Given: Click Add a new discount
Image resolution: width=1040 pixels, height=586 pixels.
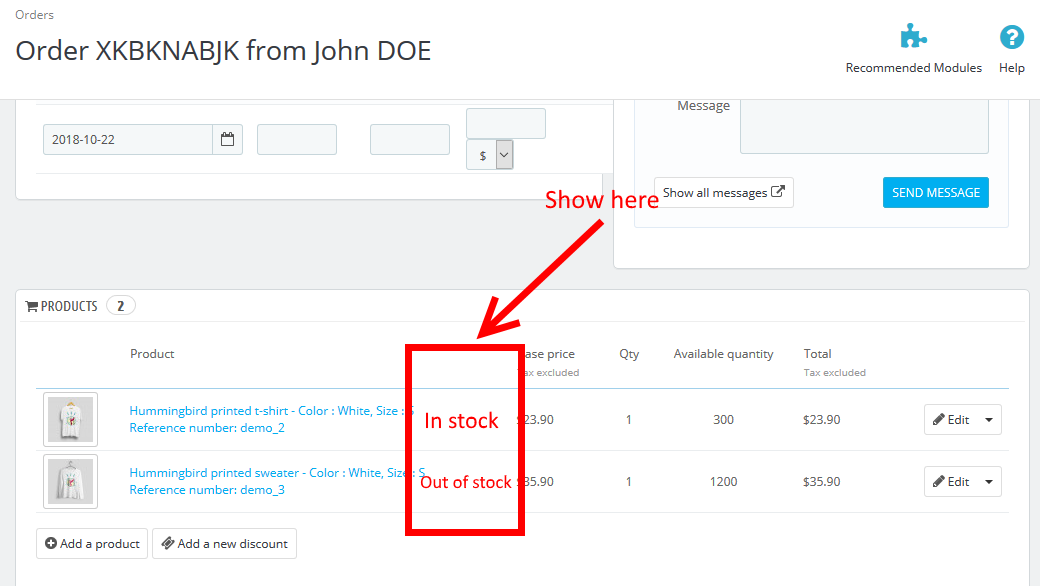Looking at the screenshot, I should (224, 544).
